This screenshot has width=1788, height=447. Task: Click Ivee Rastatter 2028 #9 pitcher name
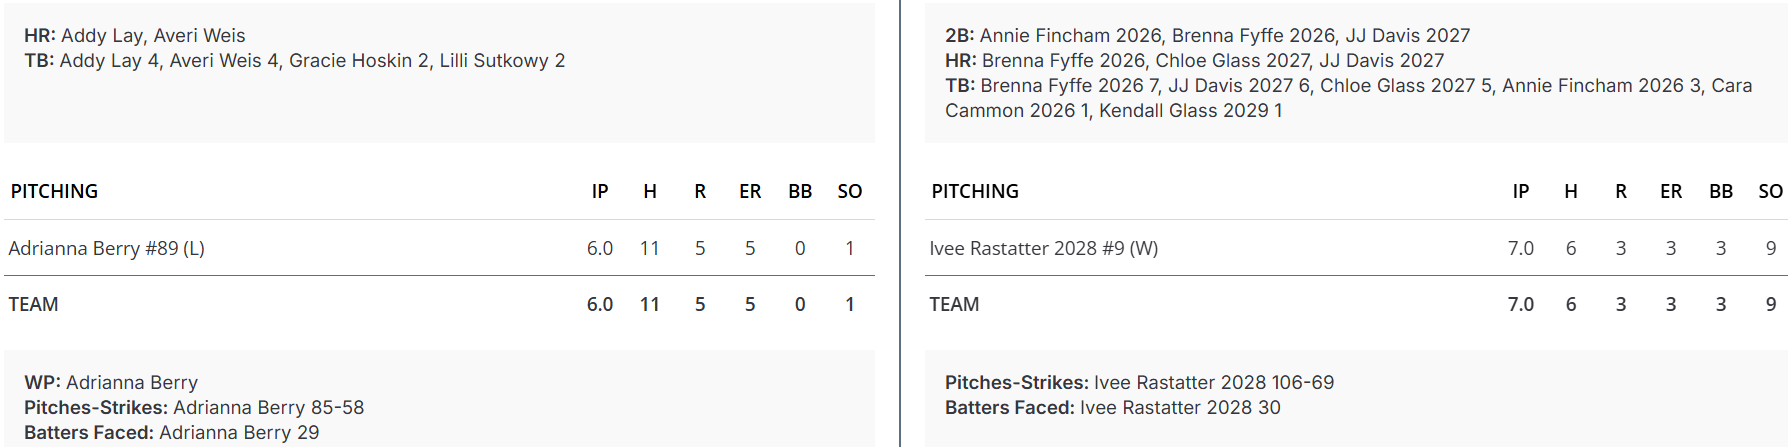point(1043,248)
